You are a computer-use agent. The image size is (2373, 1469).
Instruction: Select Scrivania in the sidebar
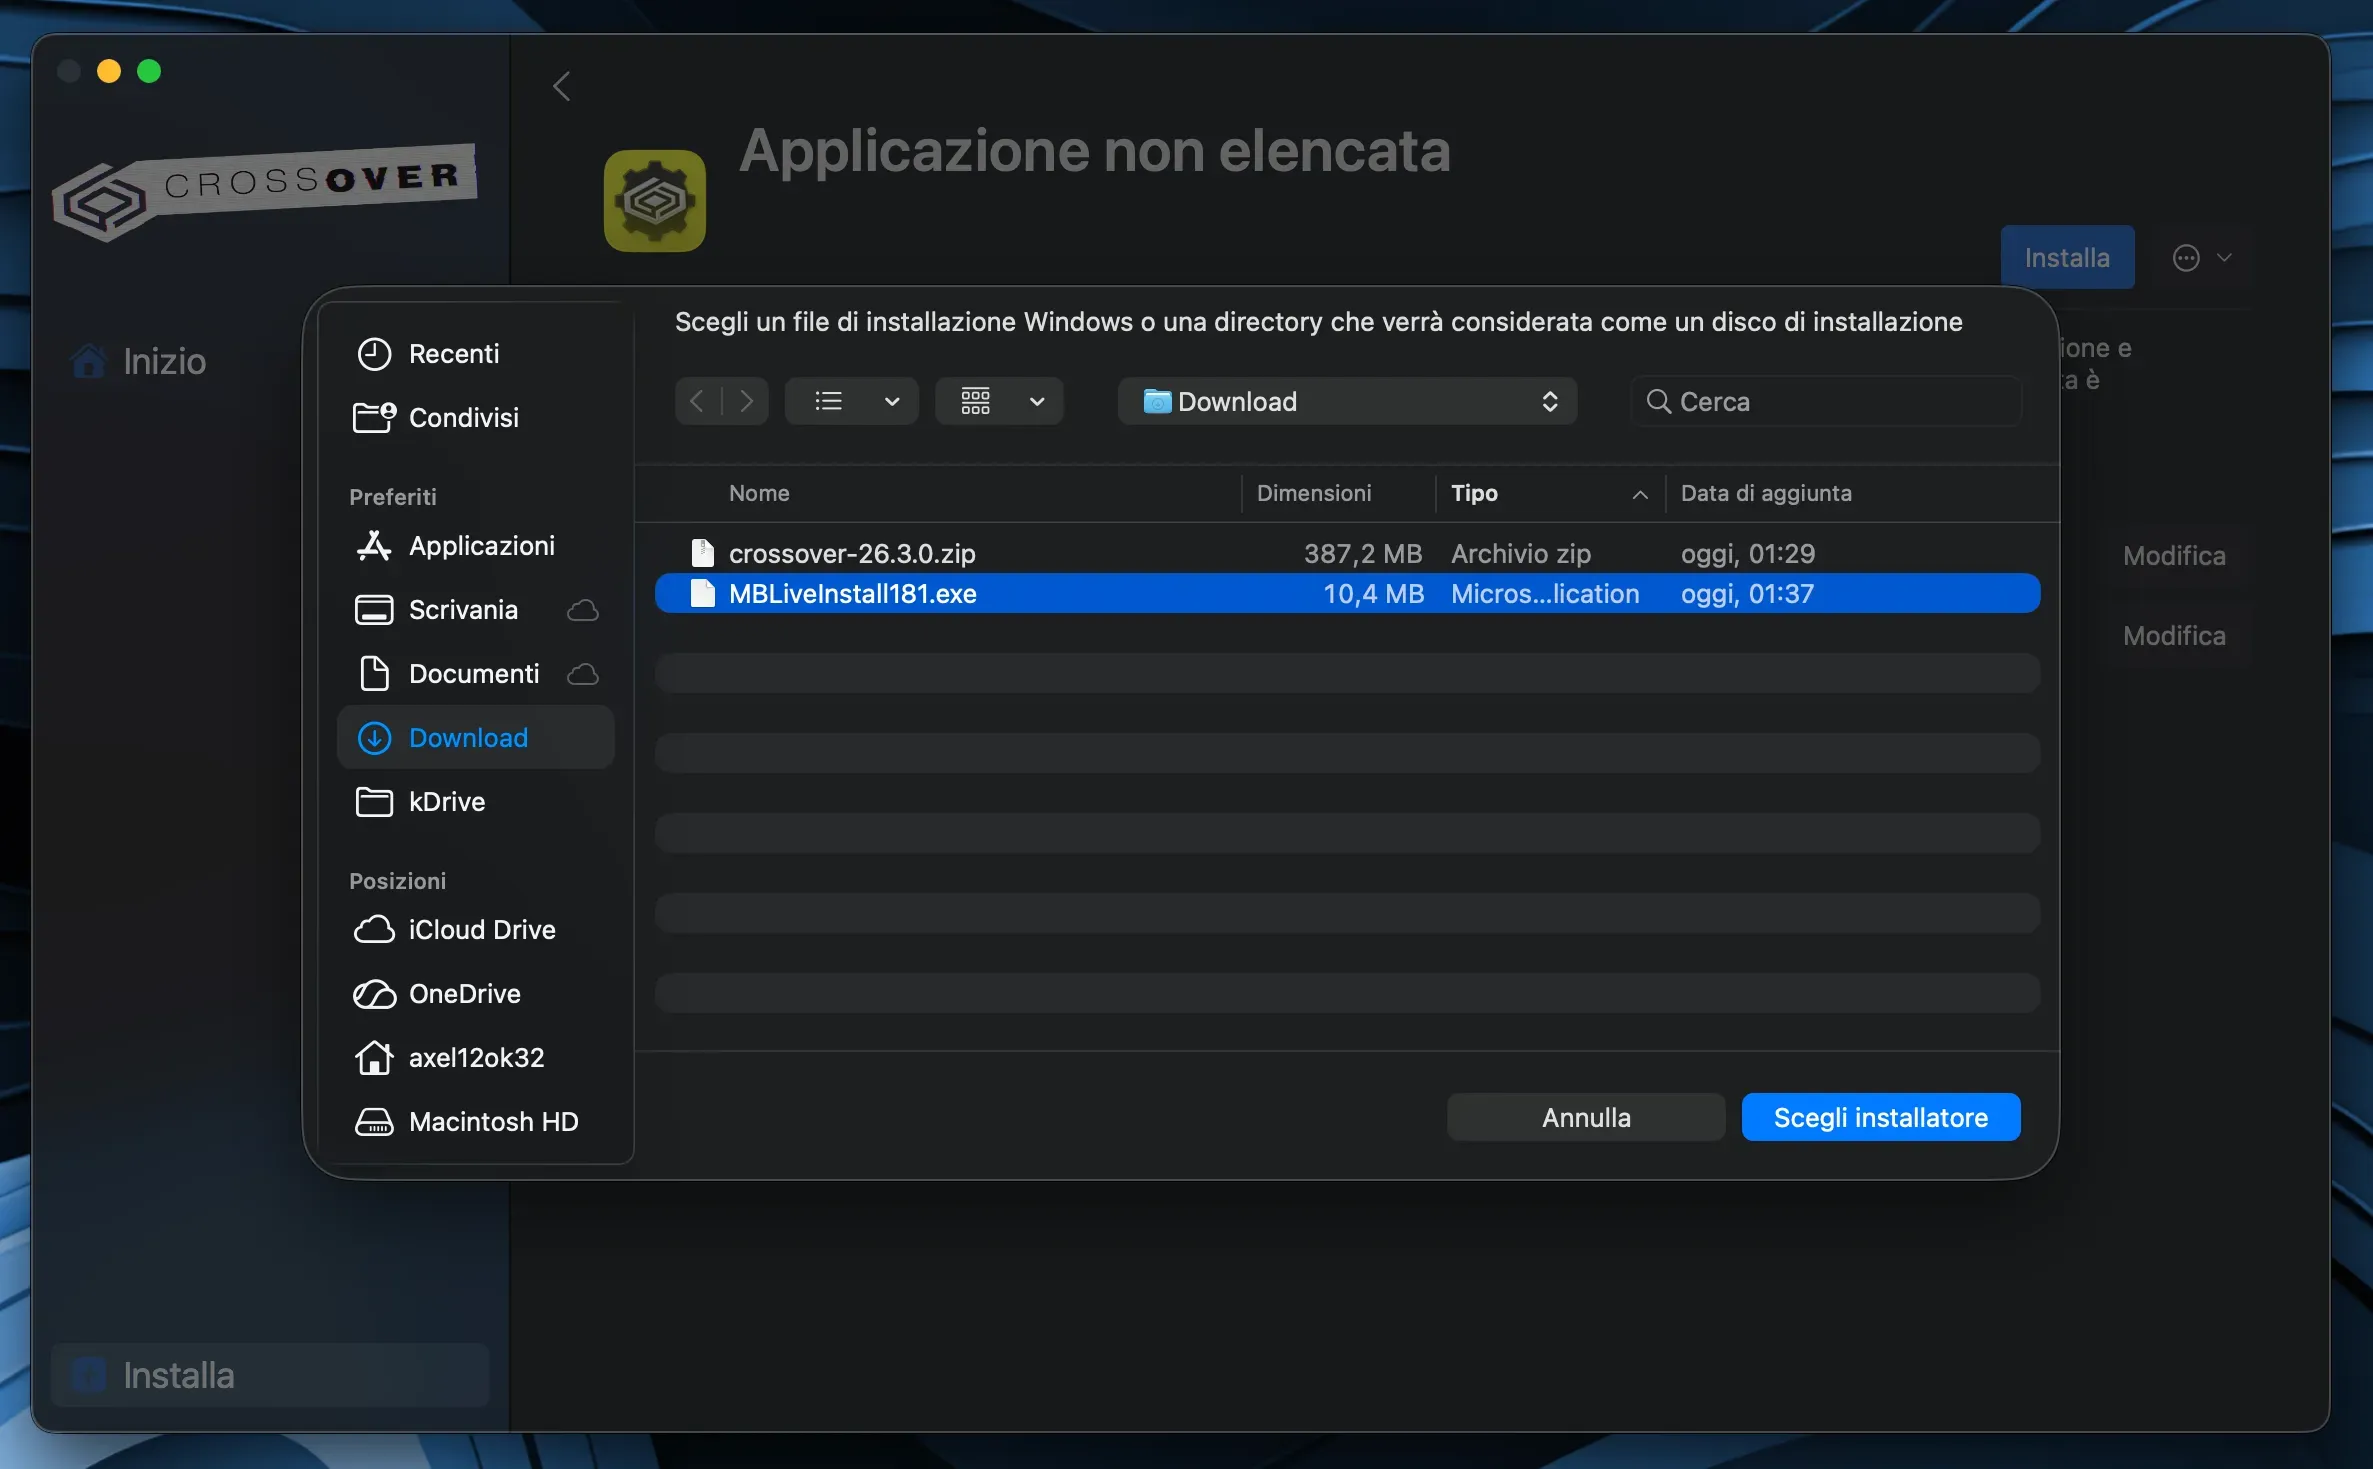pyautogui.click(x=475, y=610)
